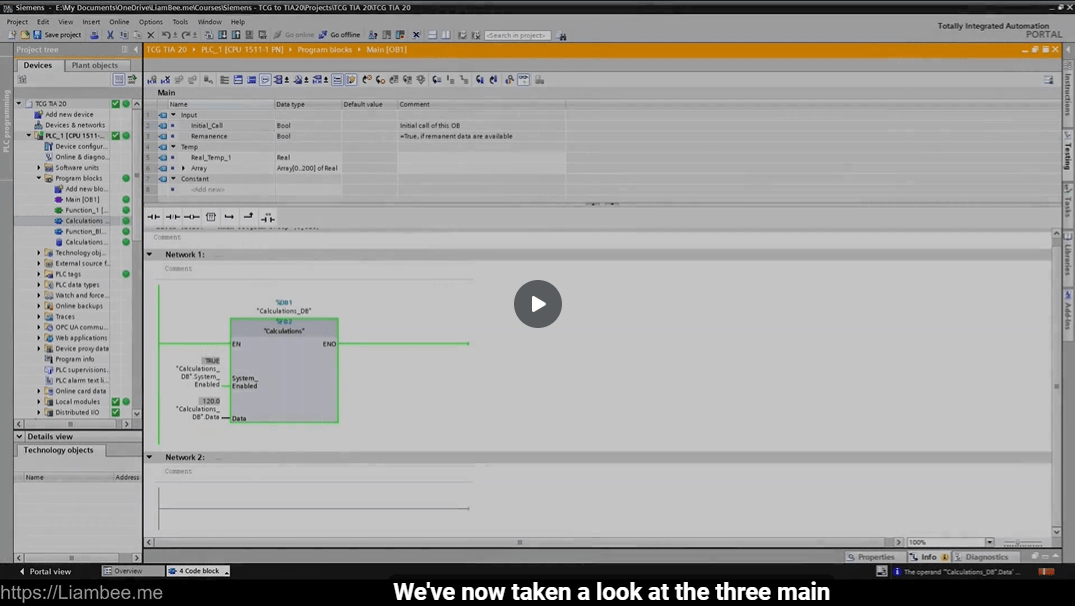Viewport: 1075px width, 606px height.
Task: Collapse the Input variable group
Action: click(x=173, y=115)
